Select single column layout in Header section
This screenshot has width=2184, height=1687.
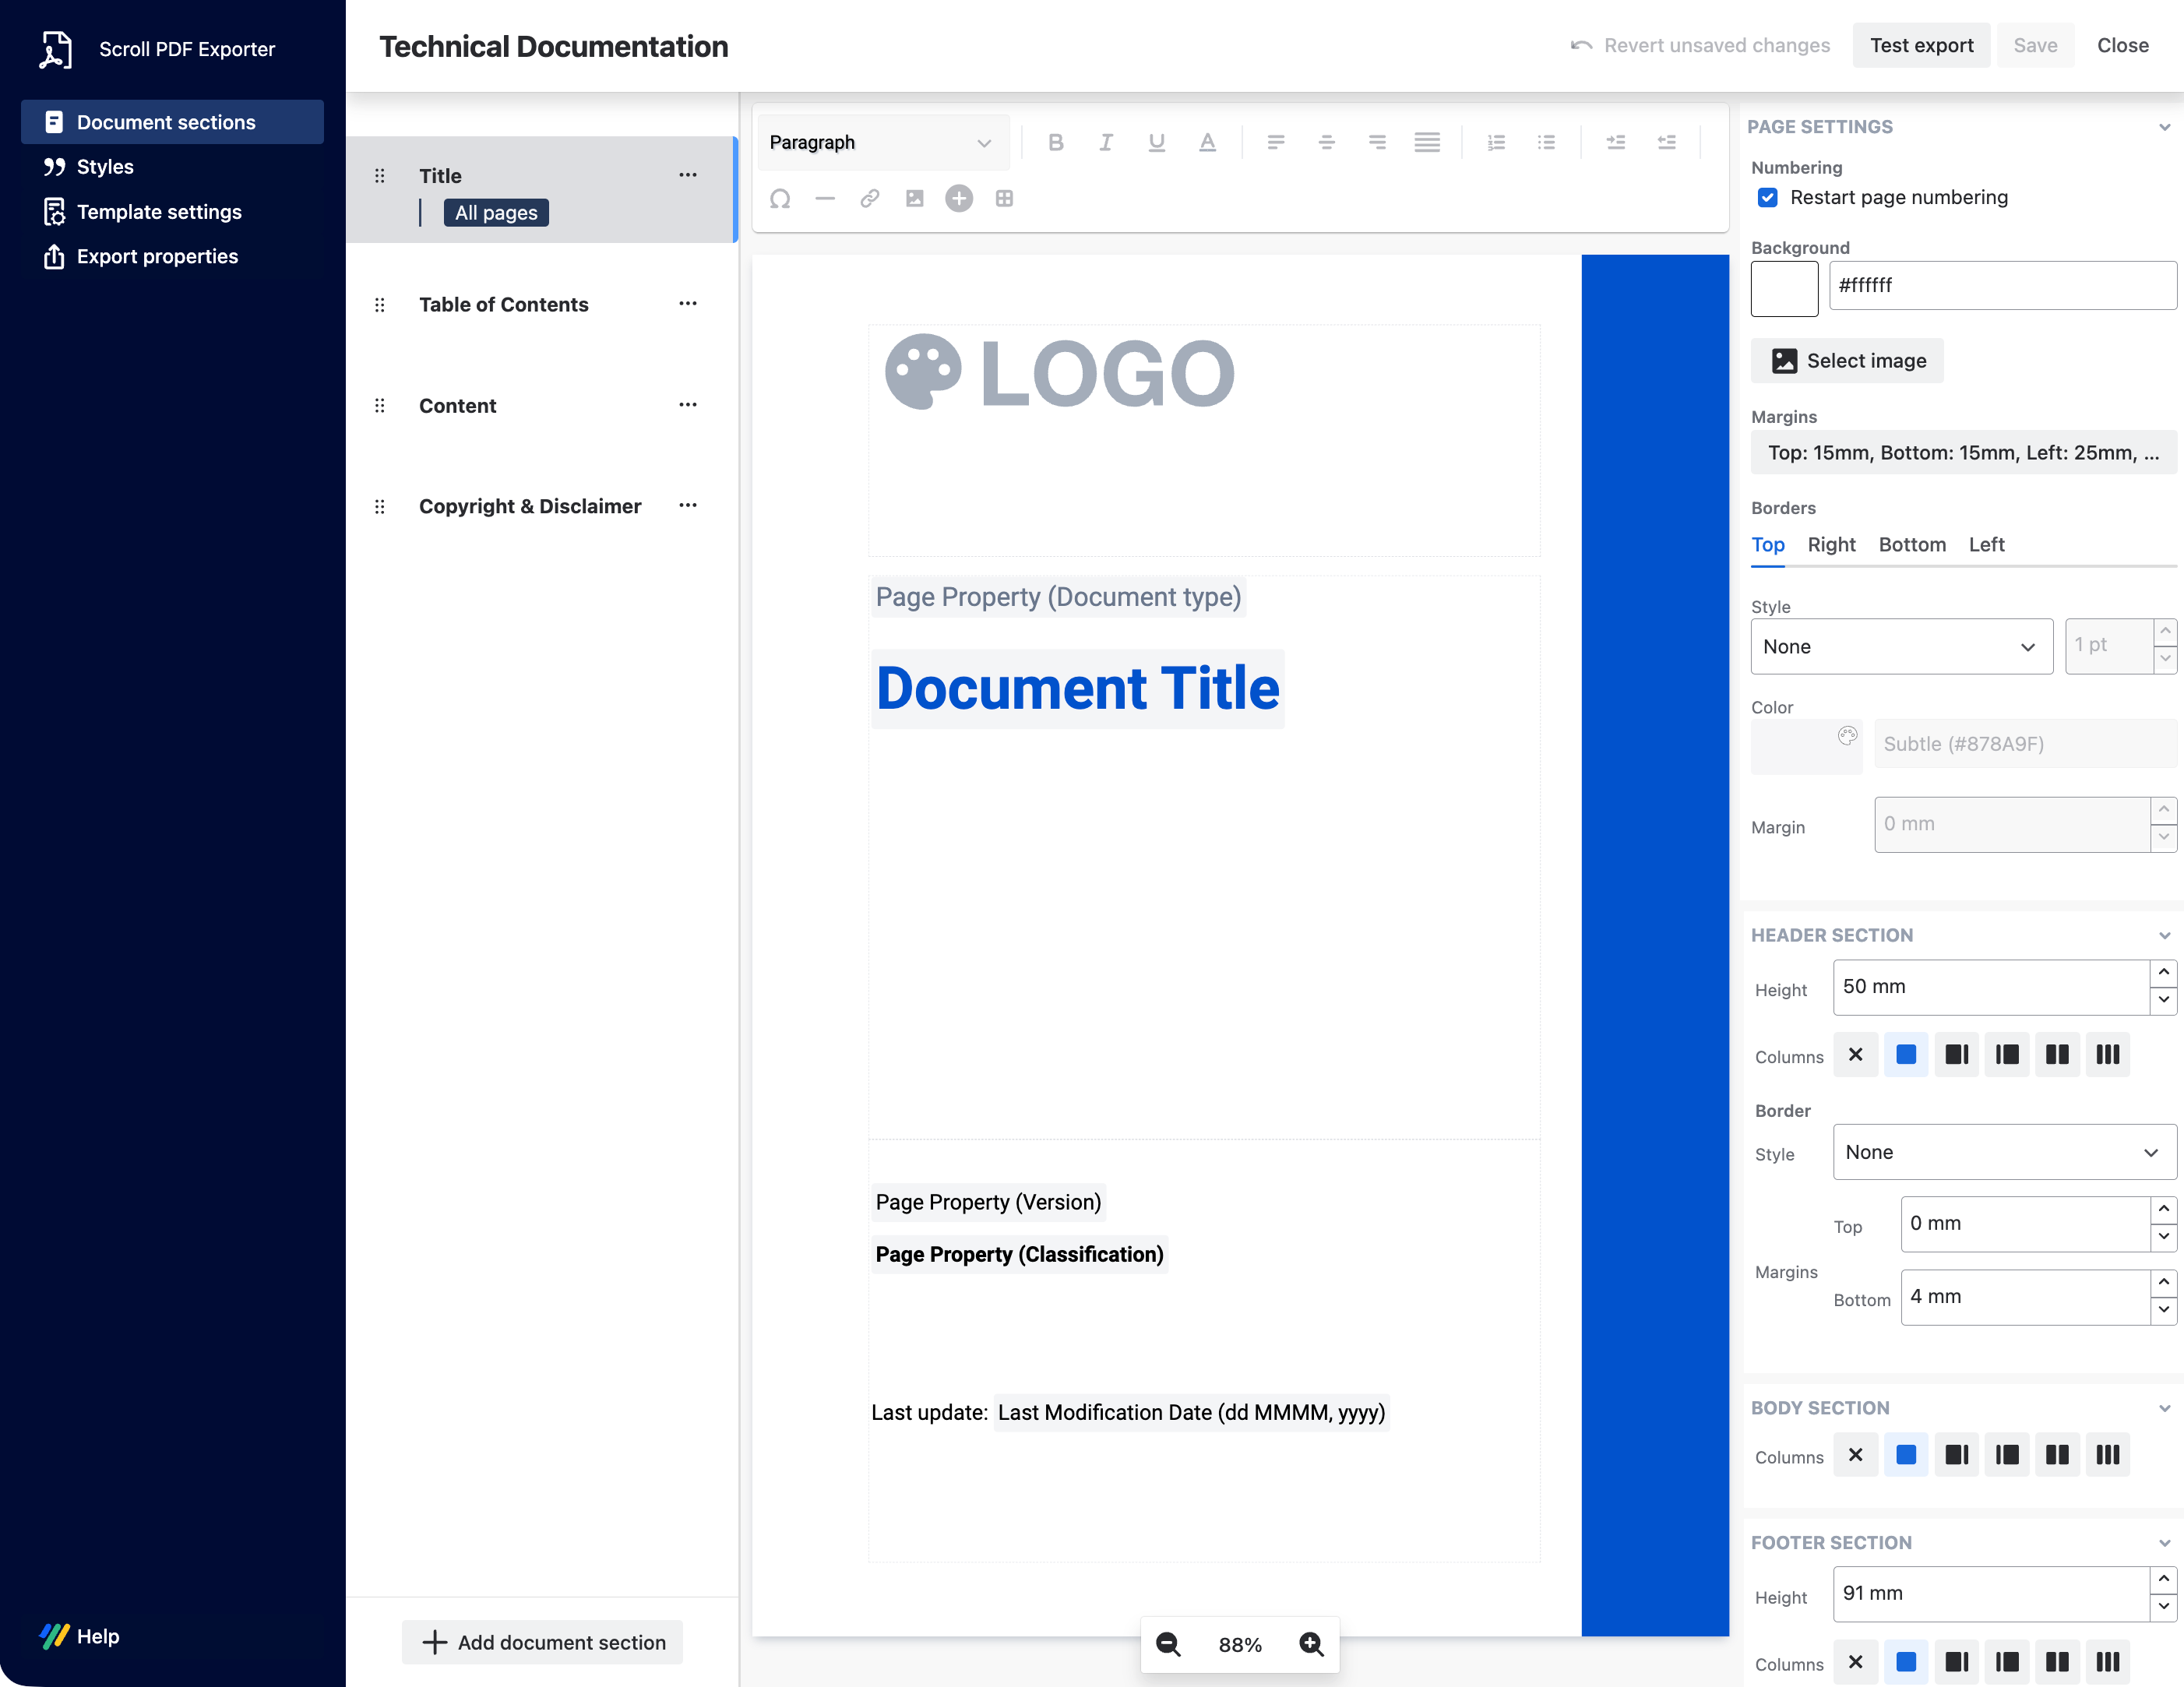[1906, 1054]
